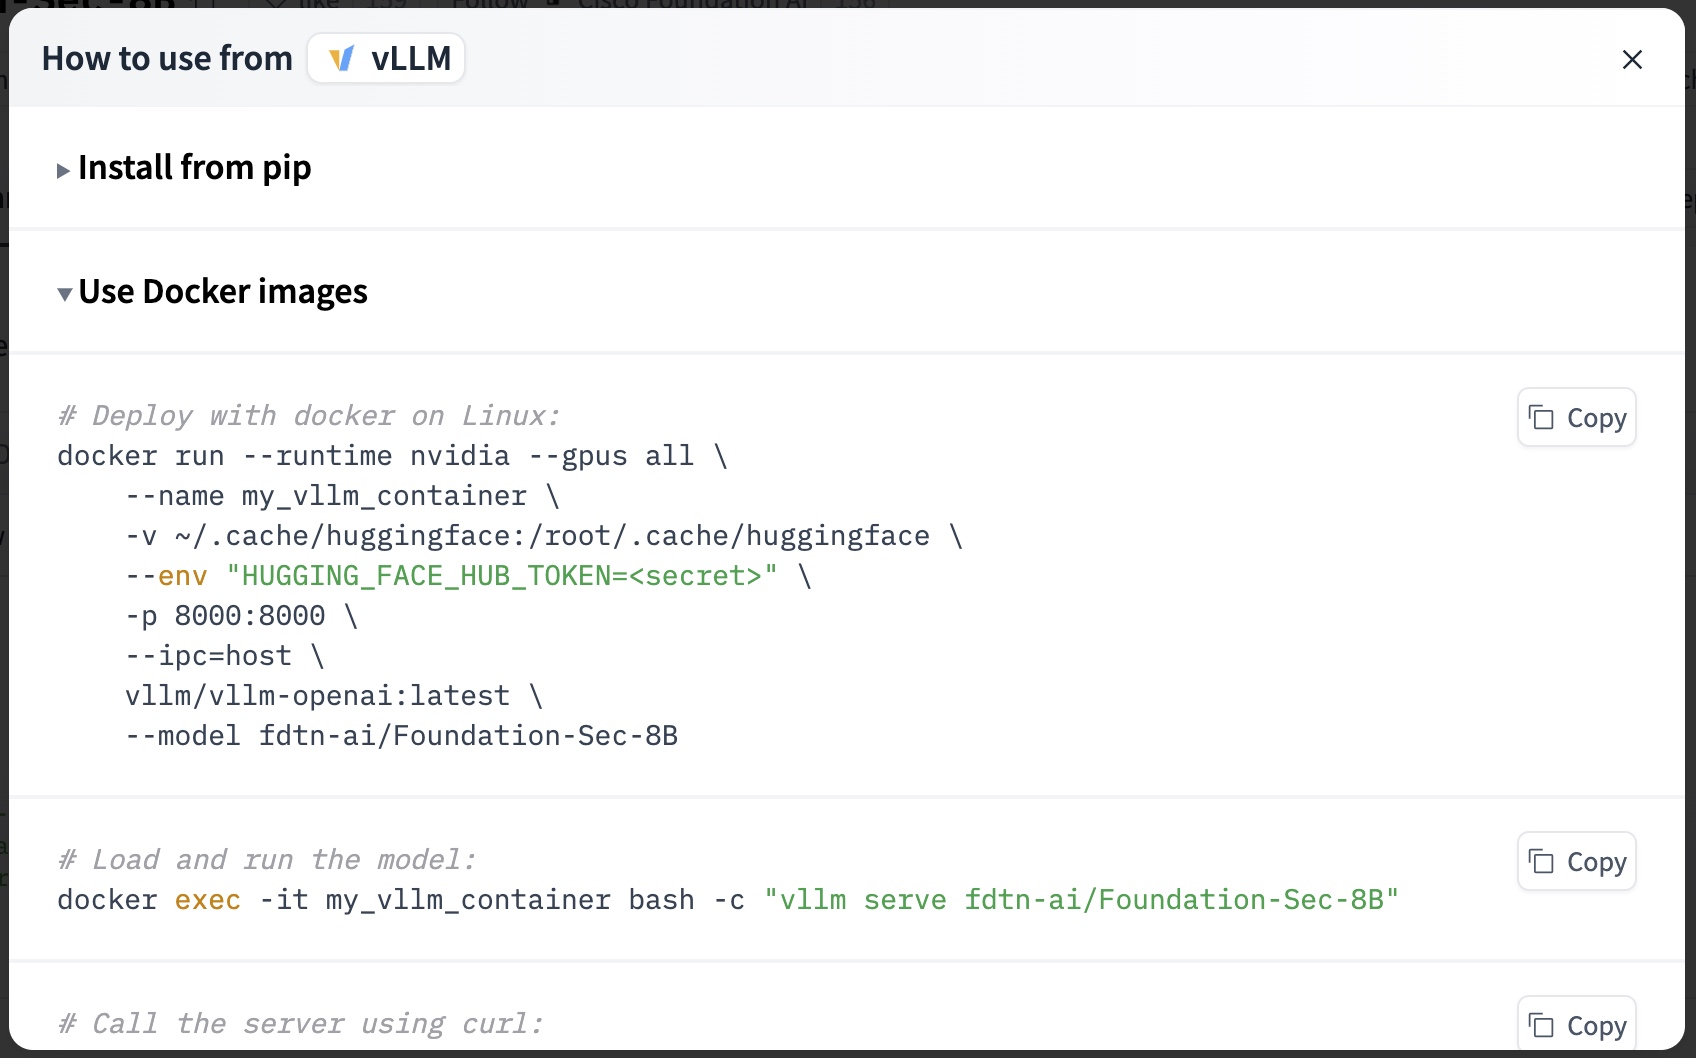Copy the curl server call snippet
Image resolution: width=1696 pixels, height=1058 pixels.
click(x=1577, y=1024)
